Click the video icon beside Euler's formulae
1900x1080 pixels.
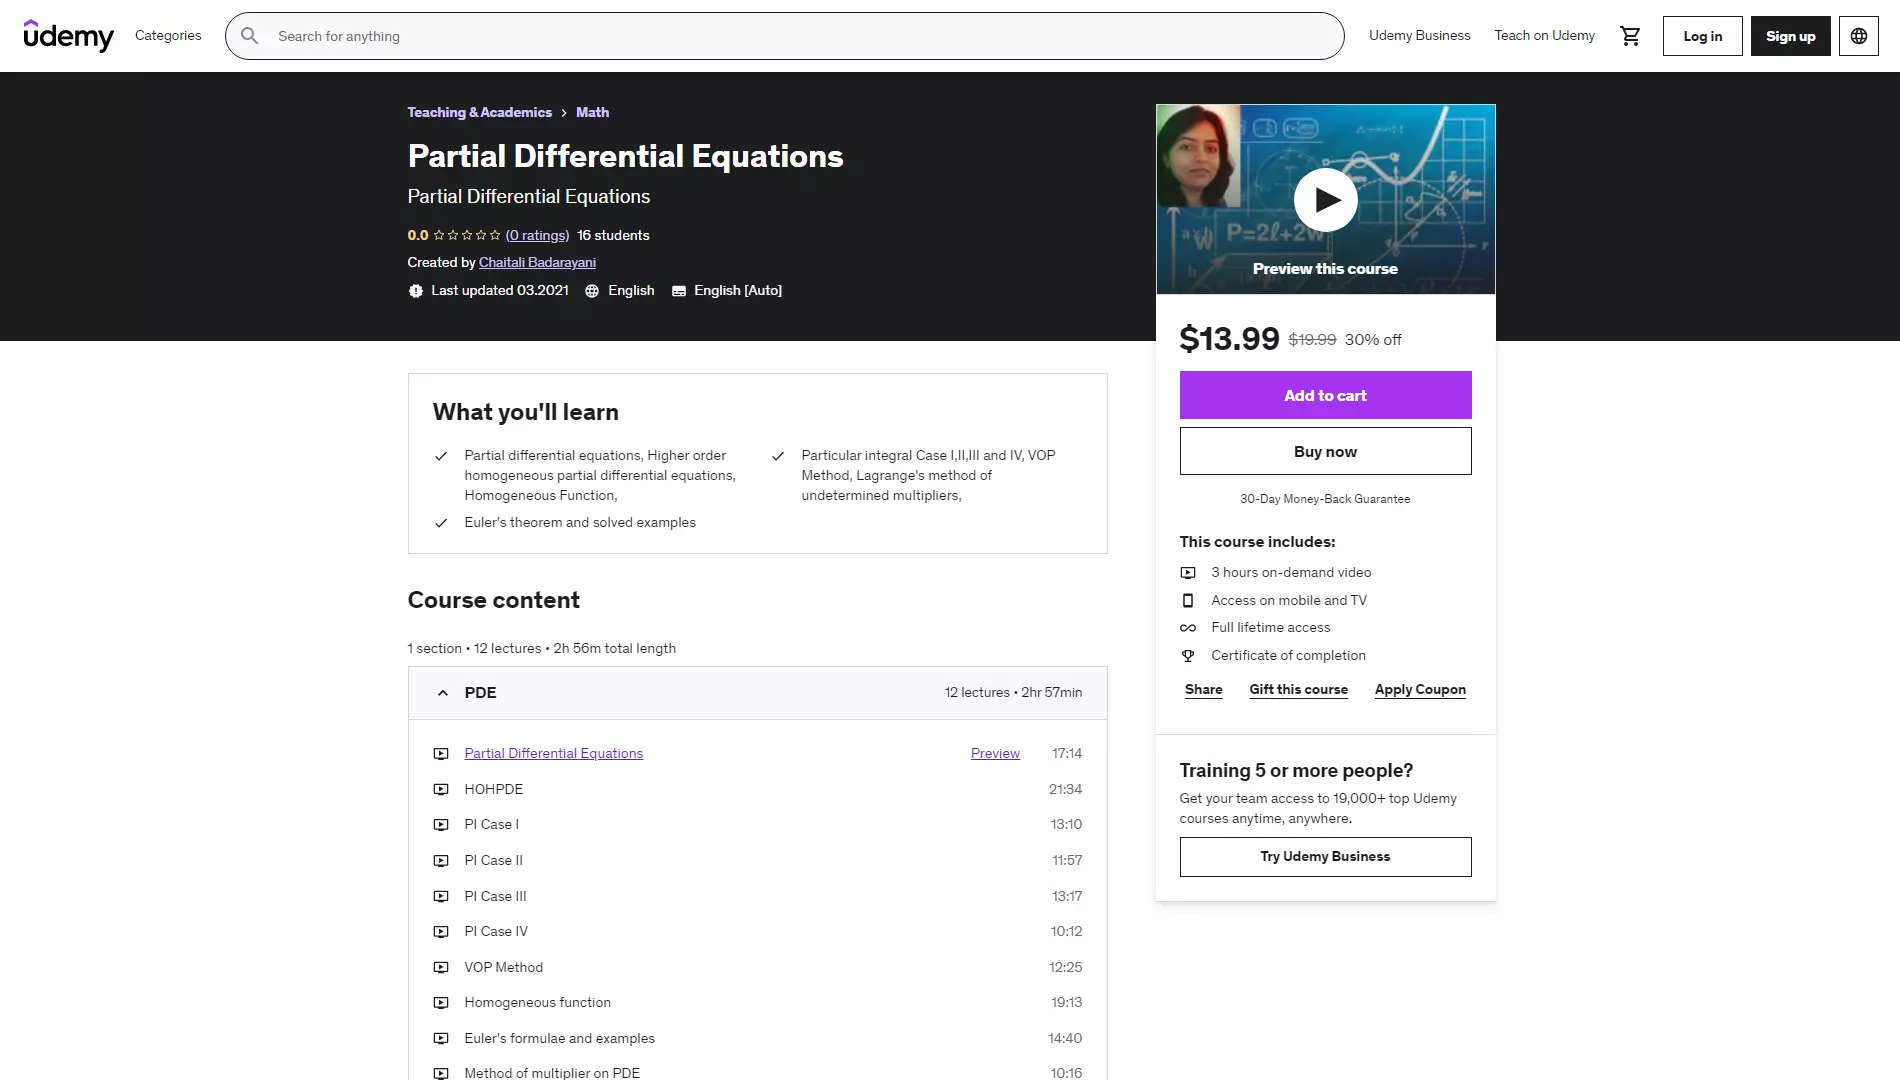(441, 1039)
